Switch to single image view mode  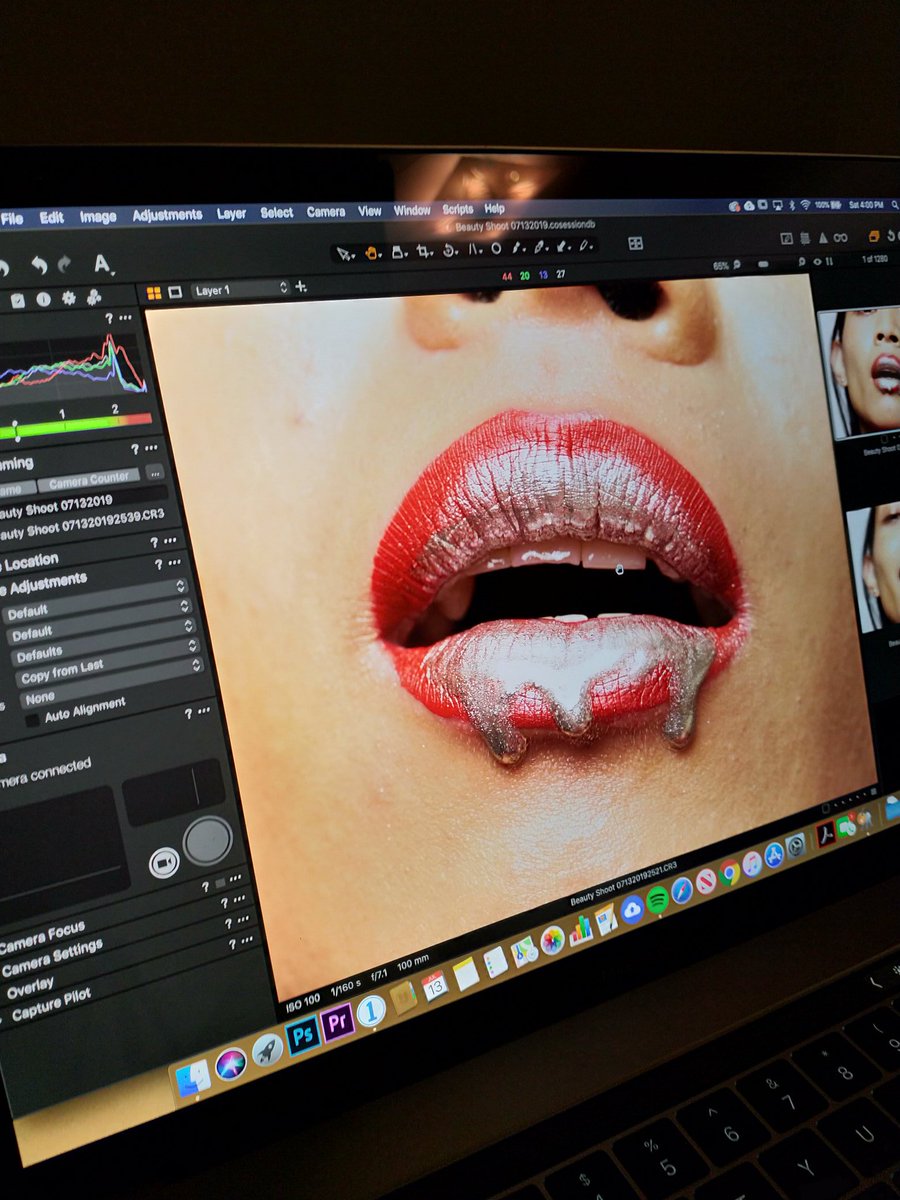tap(175, 292)
